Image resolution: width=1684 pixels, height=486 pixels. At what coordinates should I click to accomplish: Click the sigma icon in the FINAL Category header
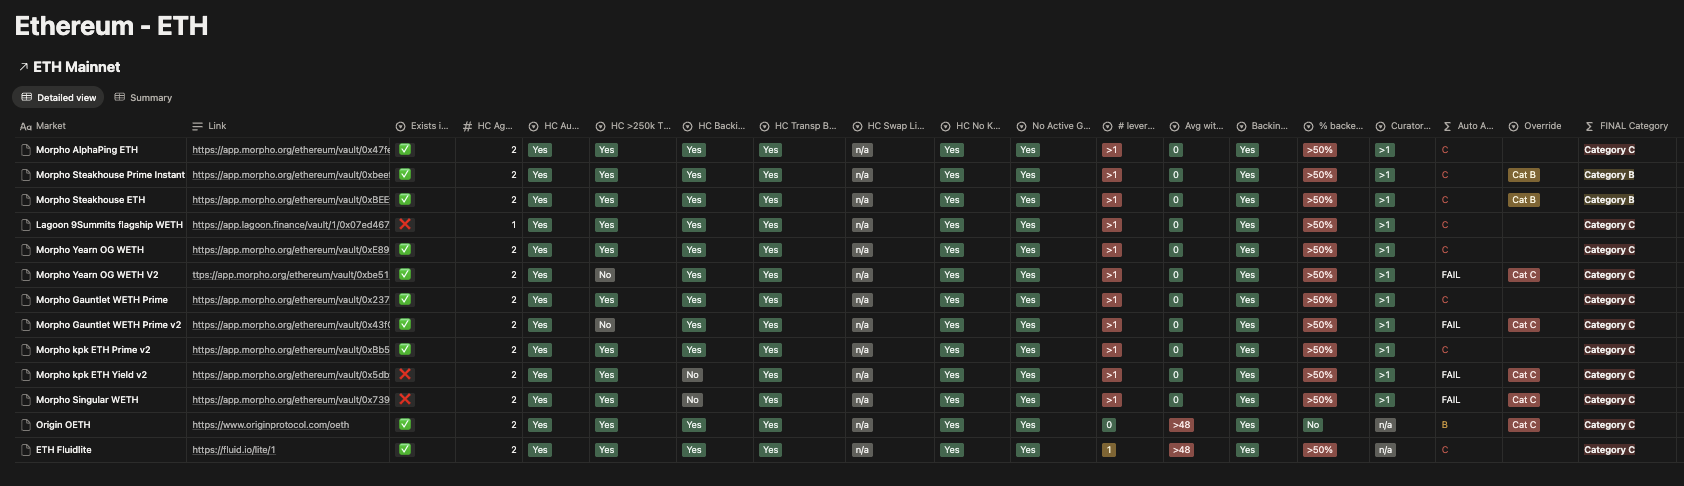click(1590, 126)
